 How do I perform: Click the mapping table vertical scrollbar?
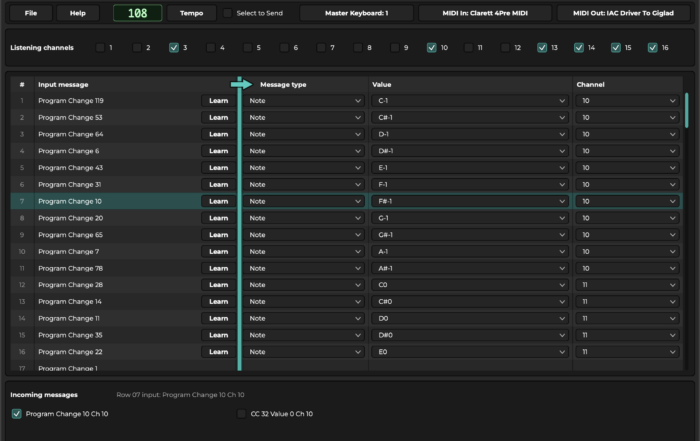686,110
